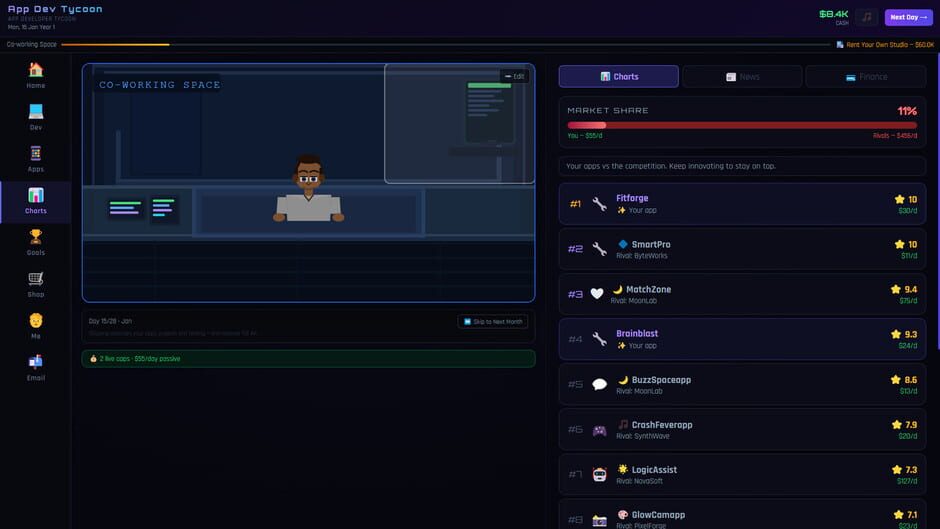Image resolution: width=940 pixels, height=529 pixels.
Task: Click the monitor thumbnail in the room preview
Action: (489, 114)
